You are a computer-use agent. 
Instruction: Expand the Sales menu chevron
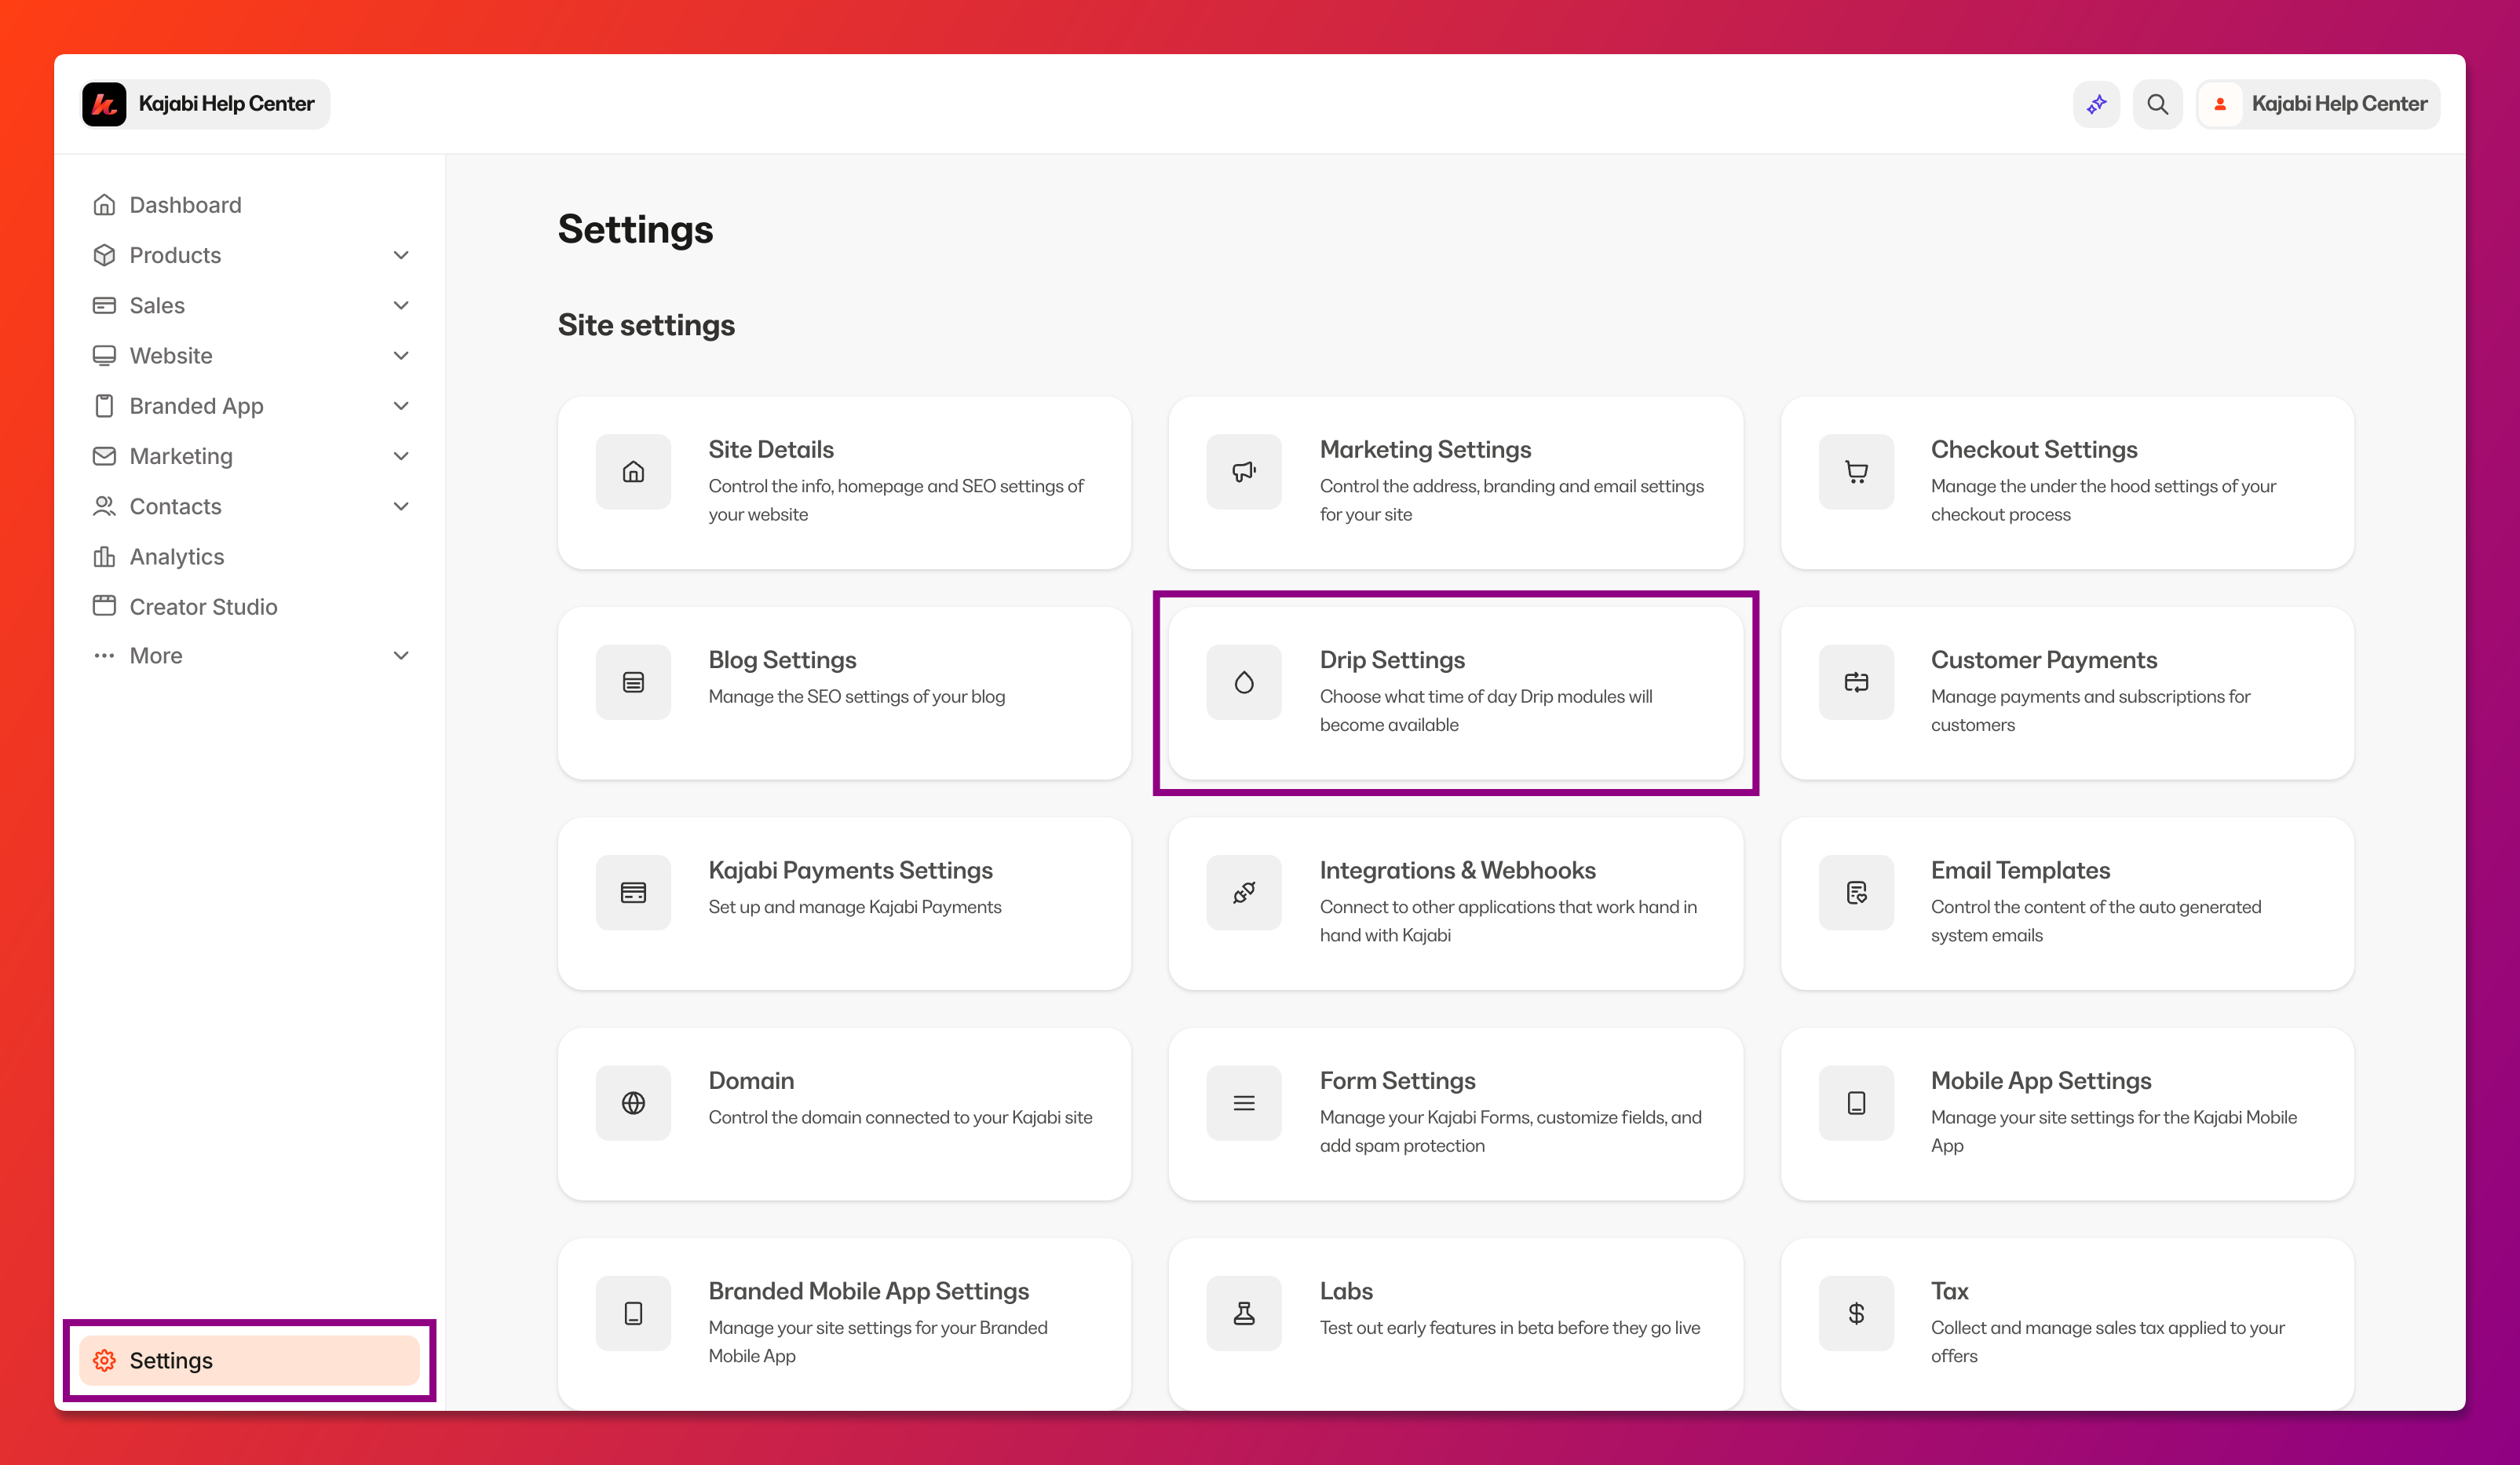pos(401,305)
